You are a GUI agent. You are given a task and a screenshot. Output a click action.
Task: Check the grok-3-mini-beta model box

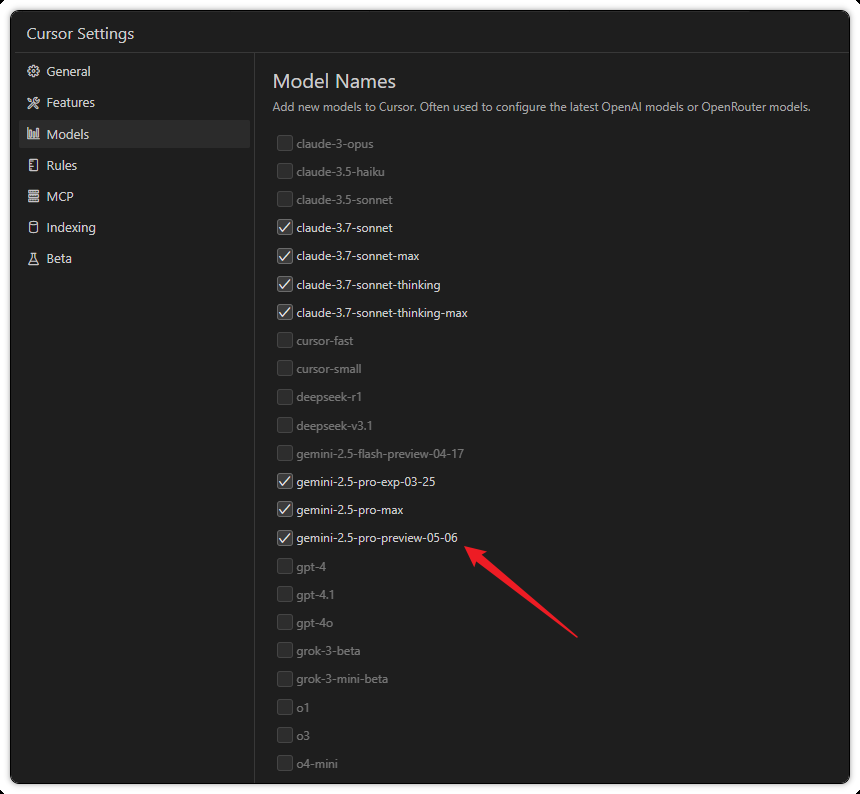(x=285, y=679)
